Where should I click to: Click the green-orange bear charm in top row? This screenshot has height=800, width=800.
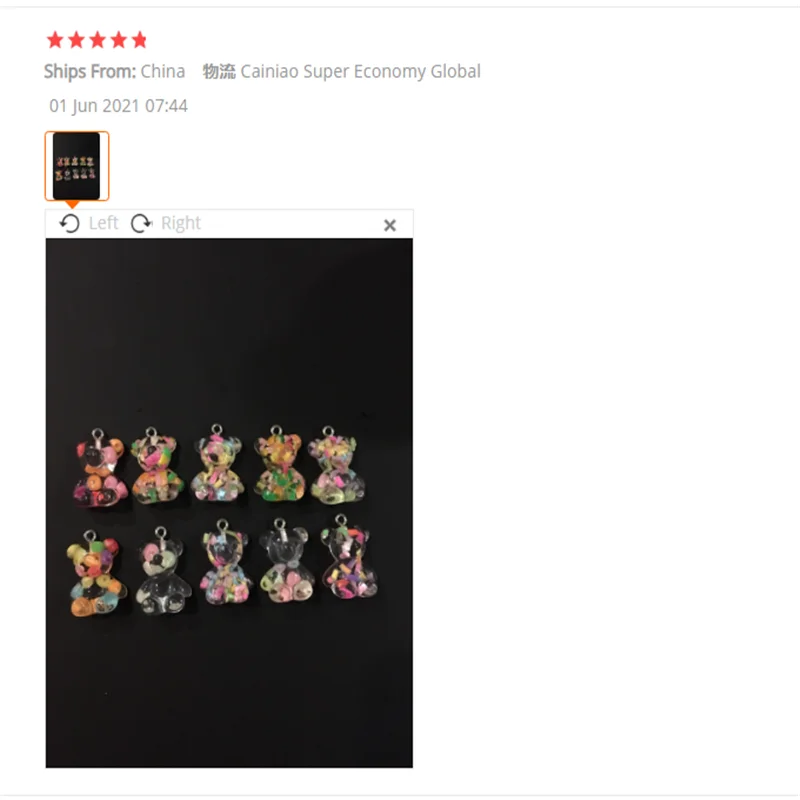pyautogui.click(x=280, y=464)
